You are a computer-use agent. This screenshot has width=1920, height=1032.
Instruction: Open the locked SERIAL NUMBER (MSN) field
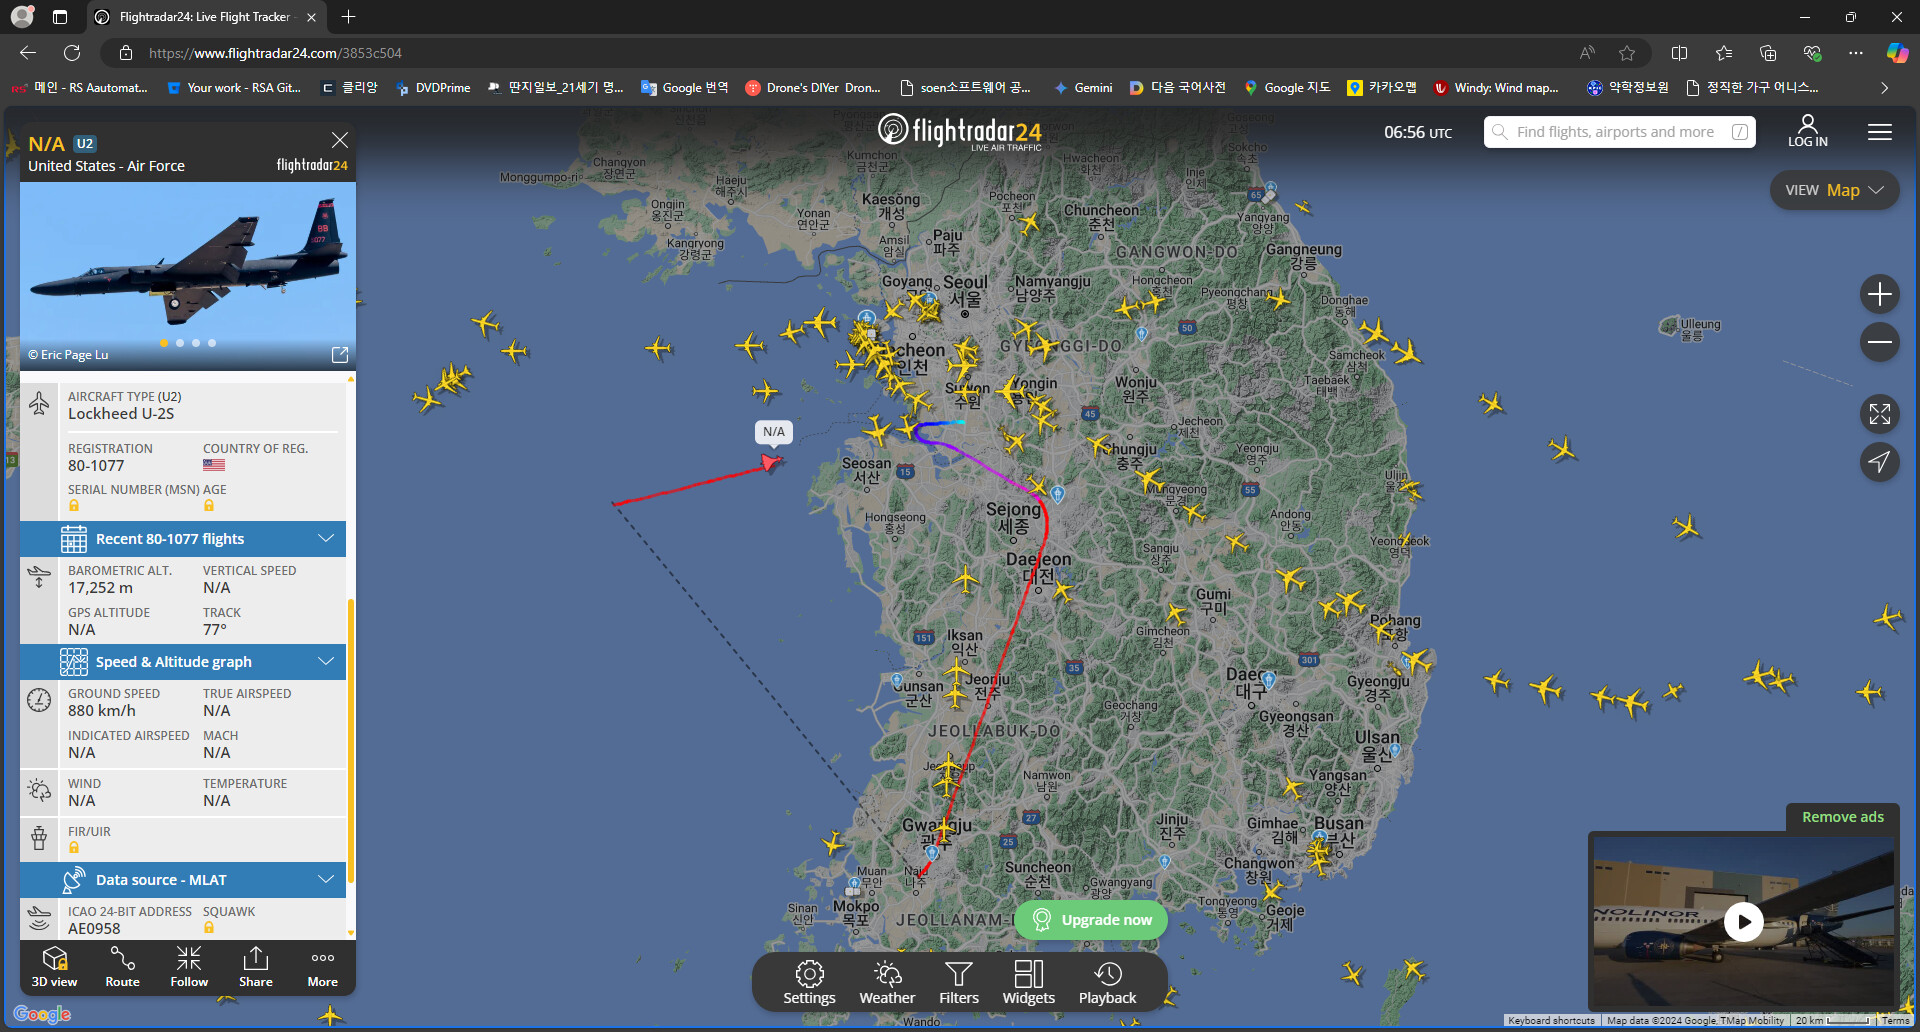pyautogui.click(x=74, y=506)
